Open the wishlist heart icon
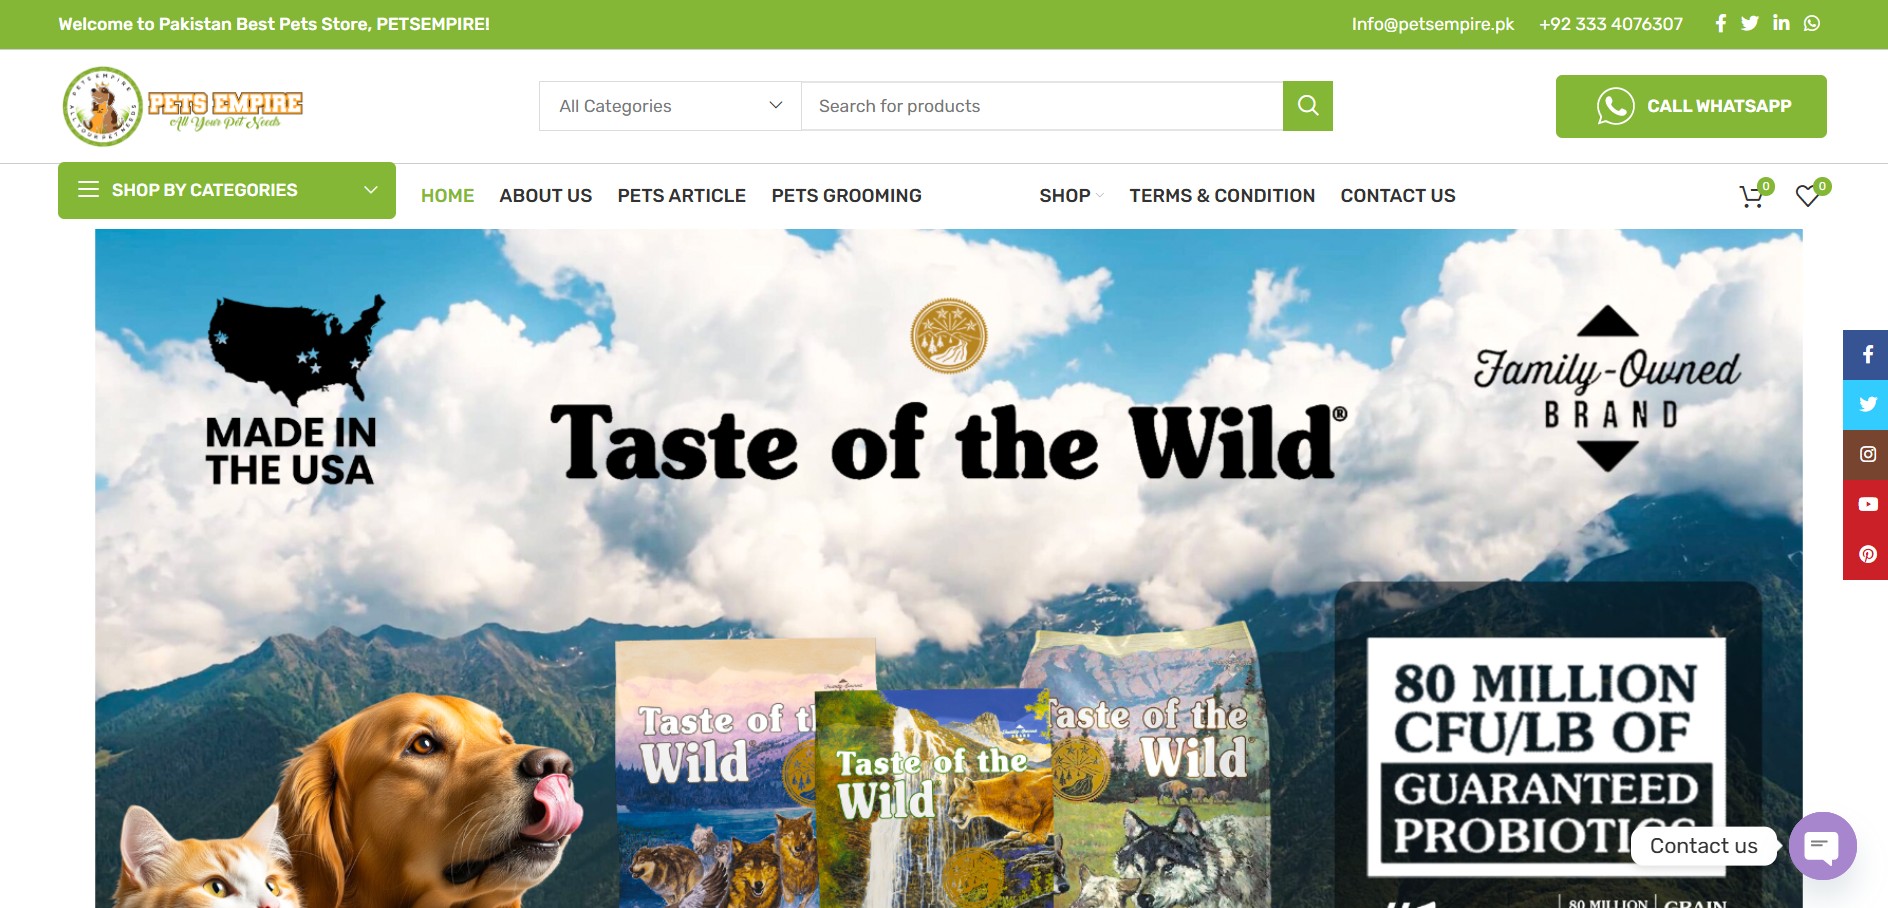 (x=1807, y=196)
